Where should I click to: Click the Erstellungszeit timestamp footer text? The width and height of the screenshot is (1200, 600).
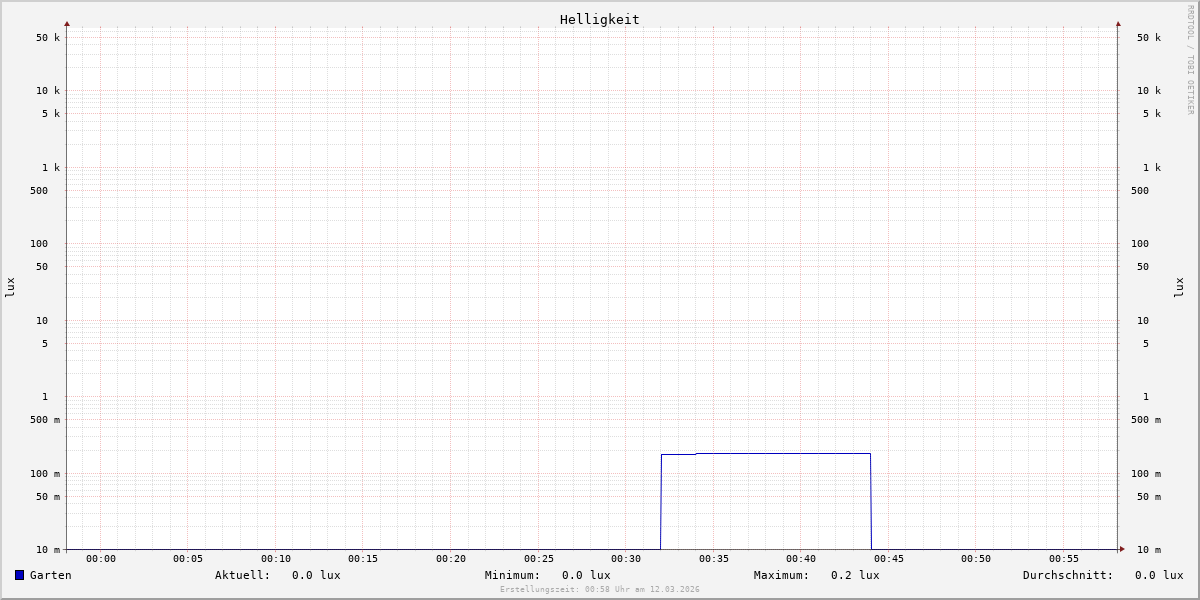pyautogui.click(x=600, y=589)
